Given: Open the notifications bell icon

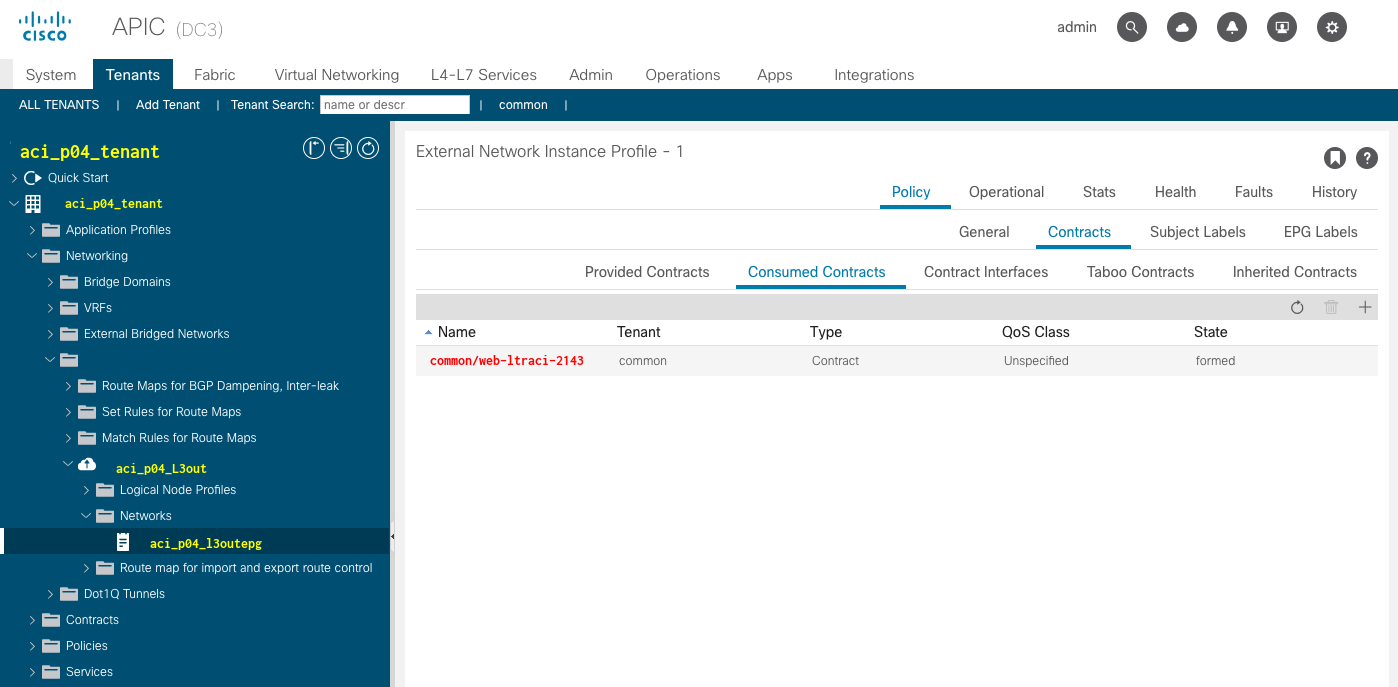Looking at the screenshot, I should coord(1232,28).
